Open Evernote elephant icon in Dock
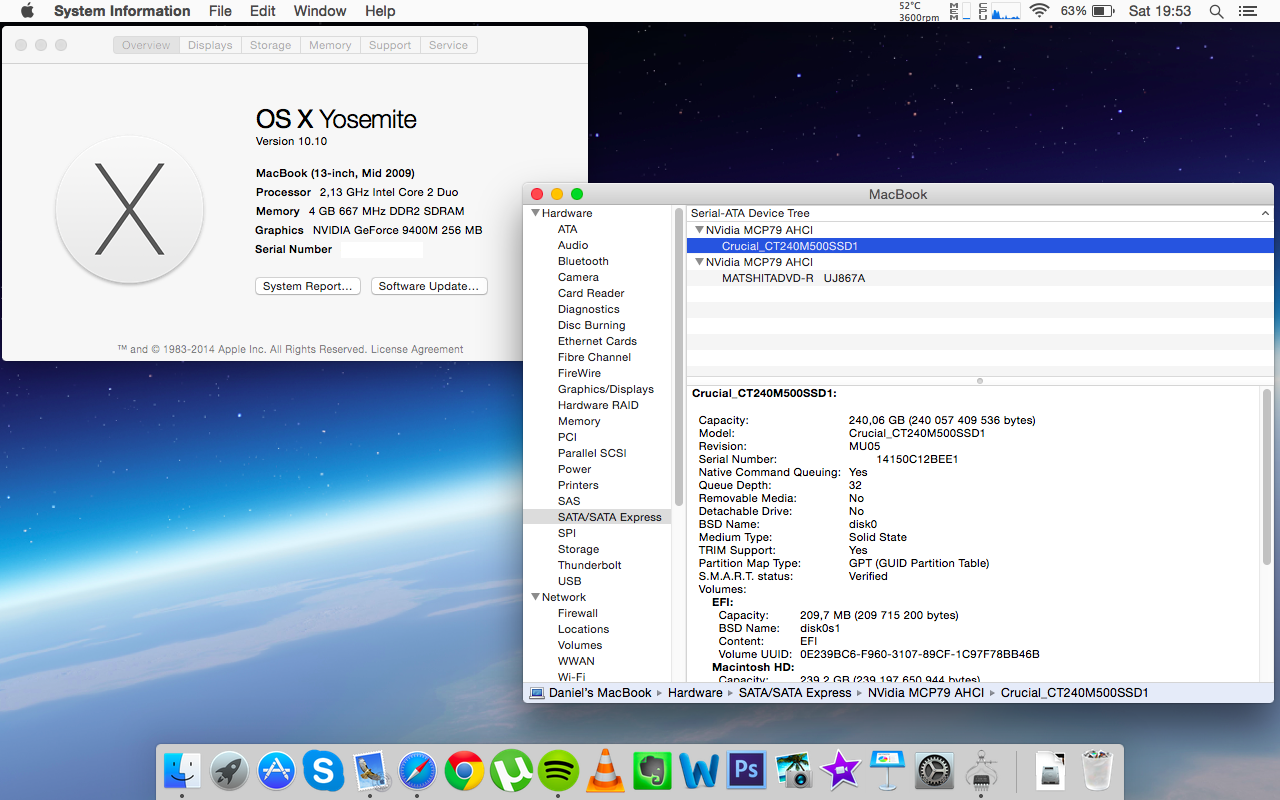1280x800 pixels. click(652, 770)
